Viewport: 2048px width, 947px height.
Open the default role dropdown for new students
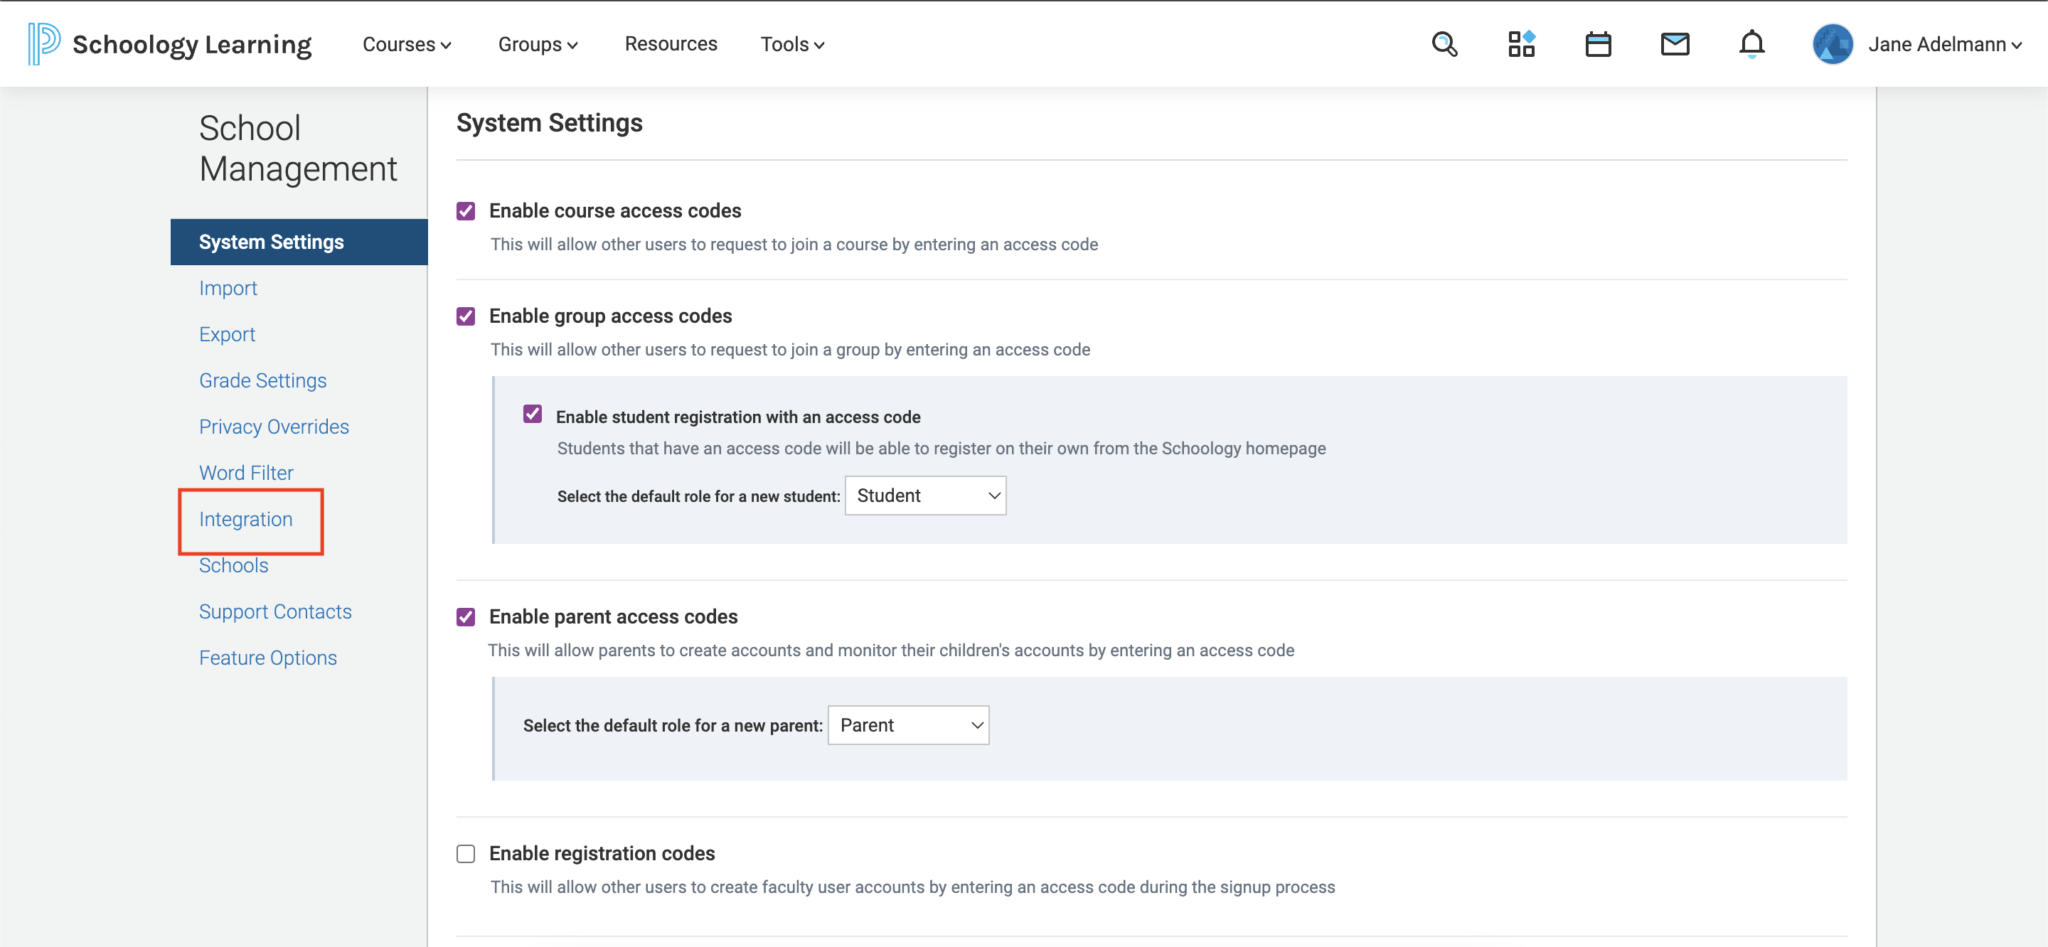[924, 495]
